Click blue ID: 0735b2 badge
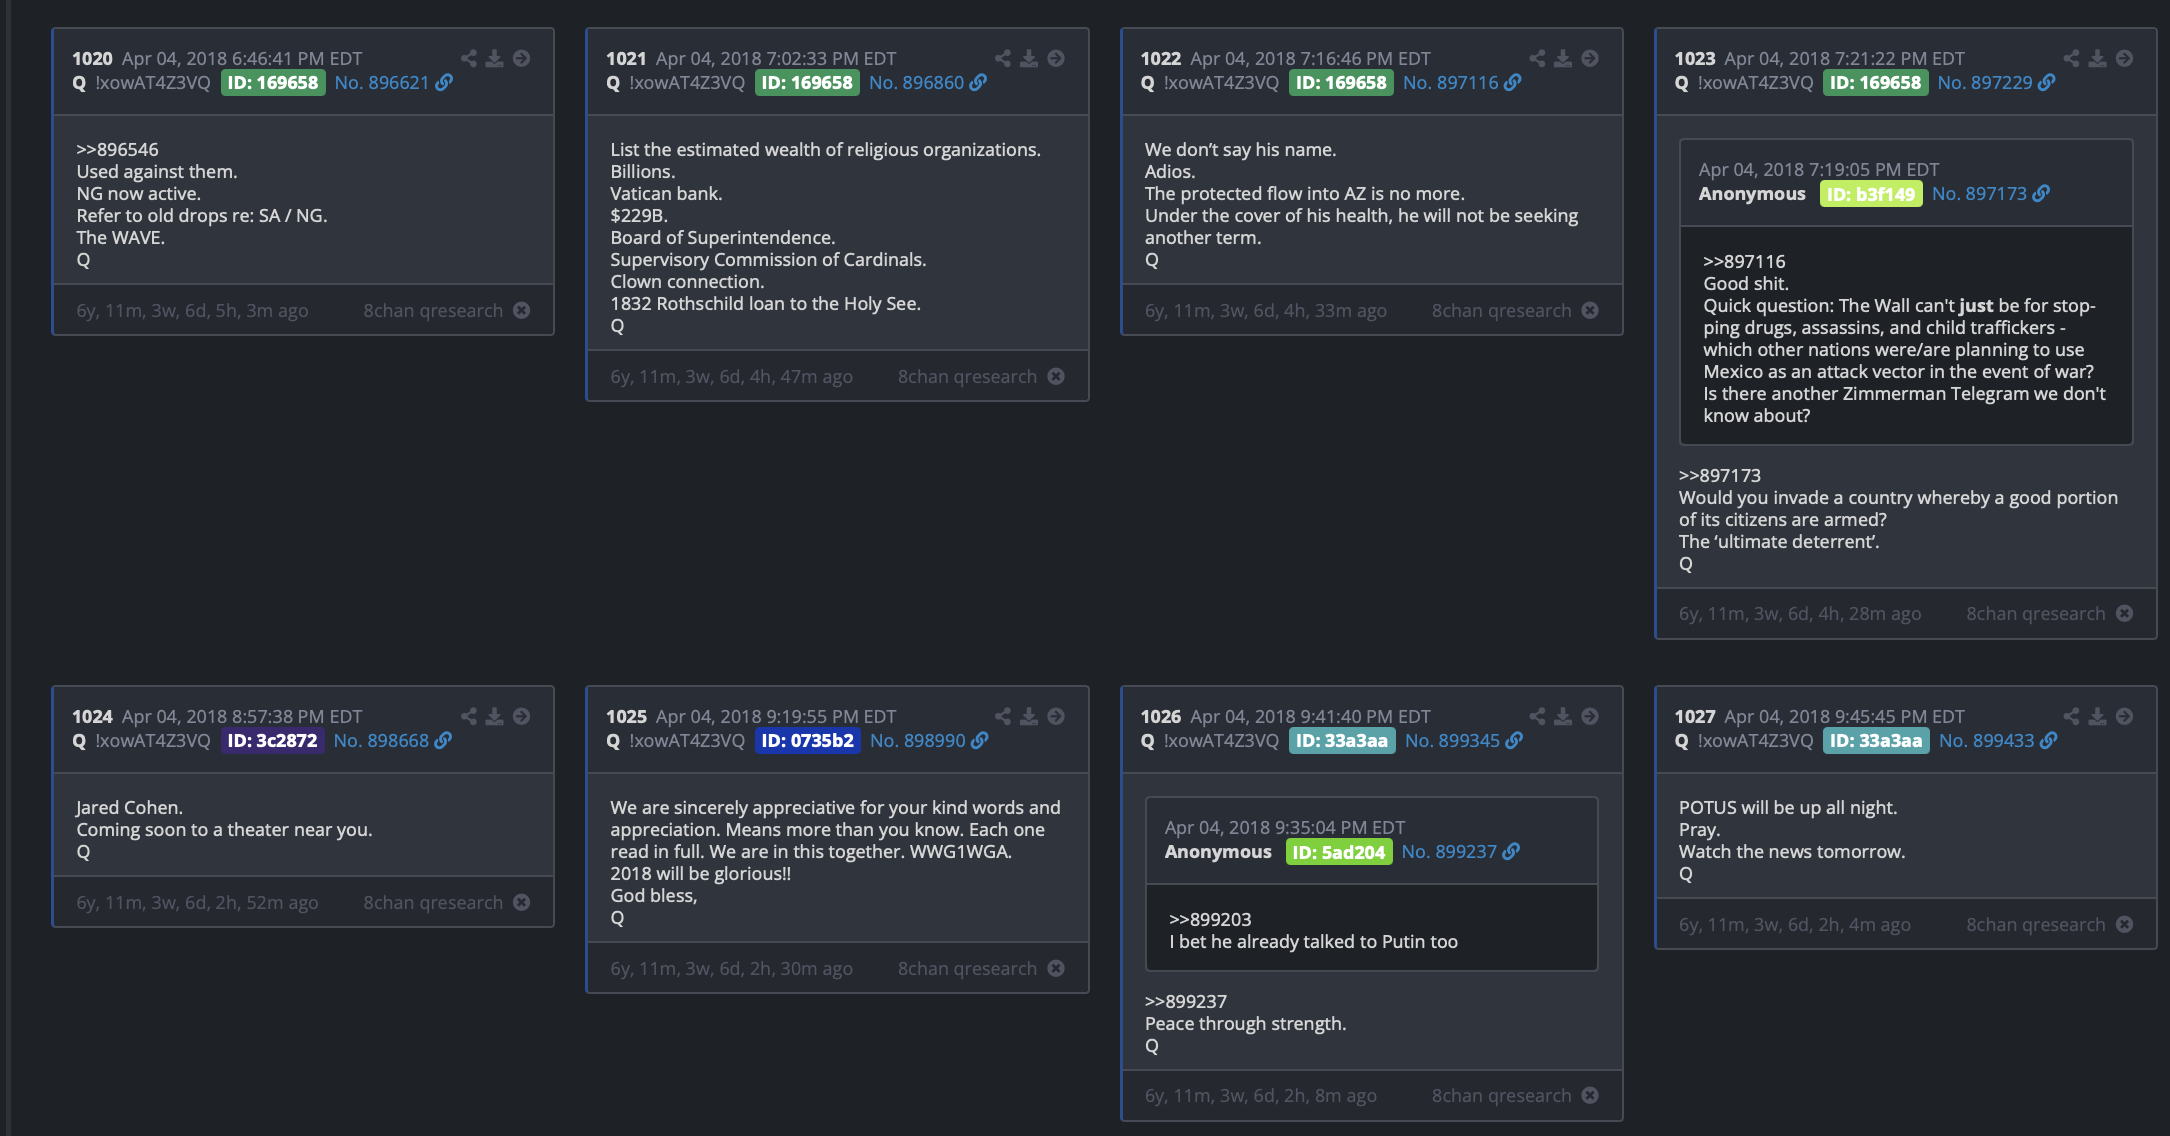This screenshot has height=1136, width=2170. pos(808,741)
